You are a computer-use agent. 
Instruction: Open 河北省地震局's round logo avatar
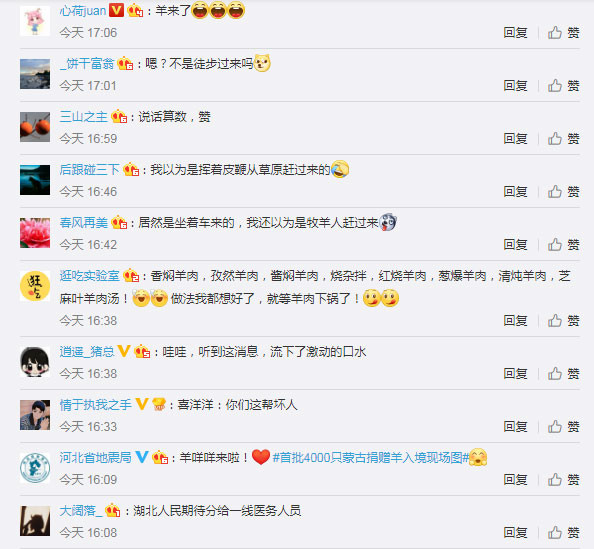35,468
